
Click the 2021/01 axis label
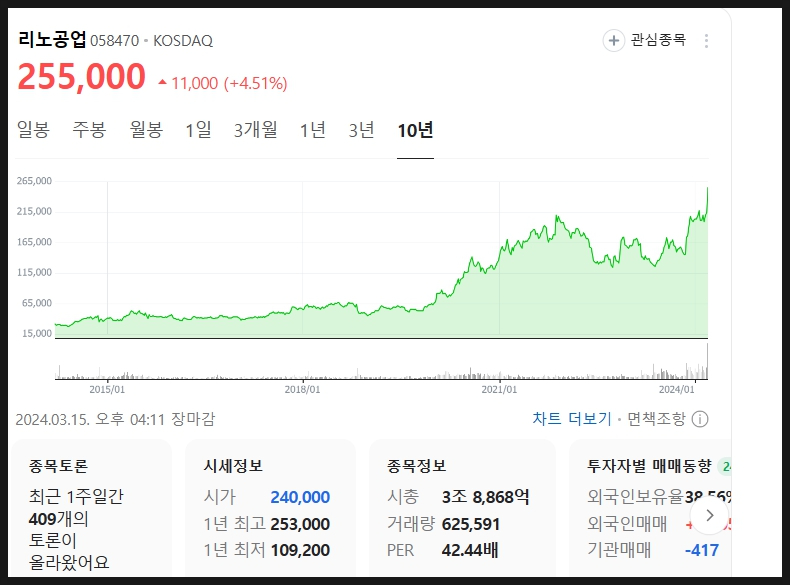pyautogui.click(x=499, y=389)
